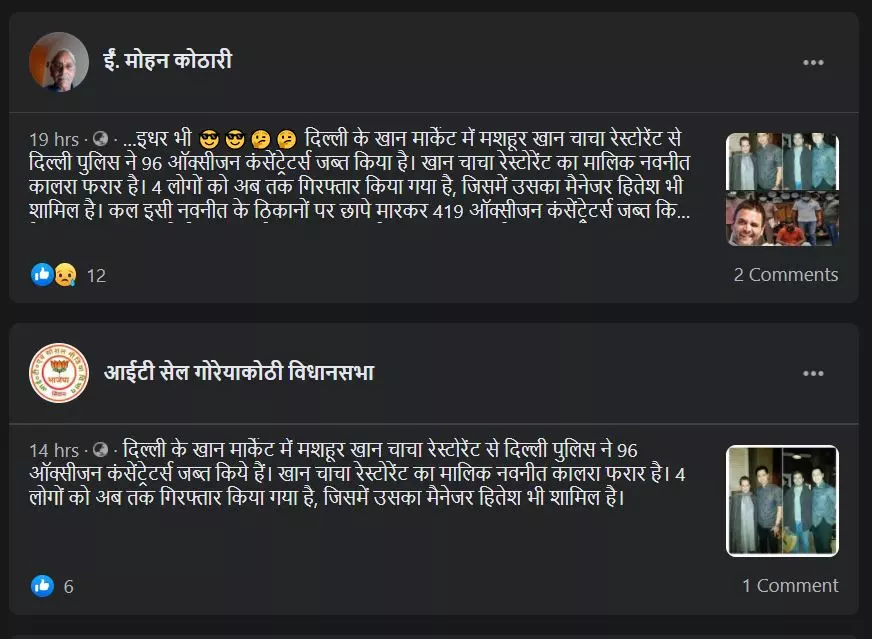Open the three-dots menu on Mohan Kothari's post

pos(812,62)
